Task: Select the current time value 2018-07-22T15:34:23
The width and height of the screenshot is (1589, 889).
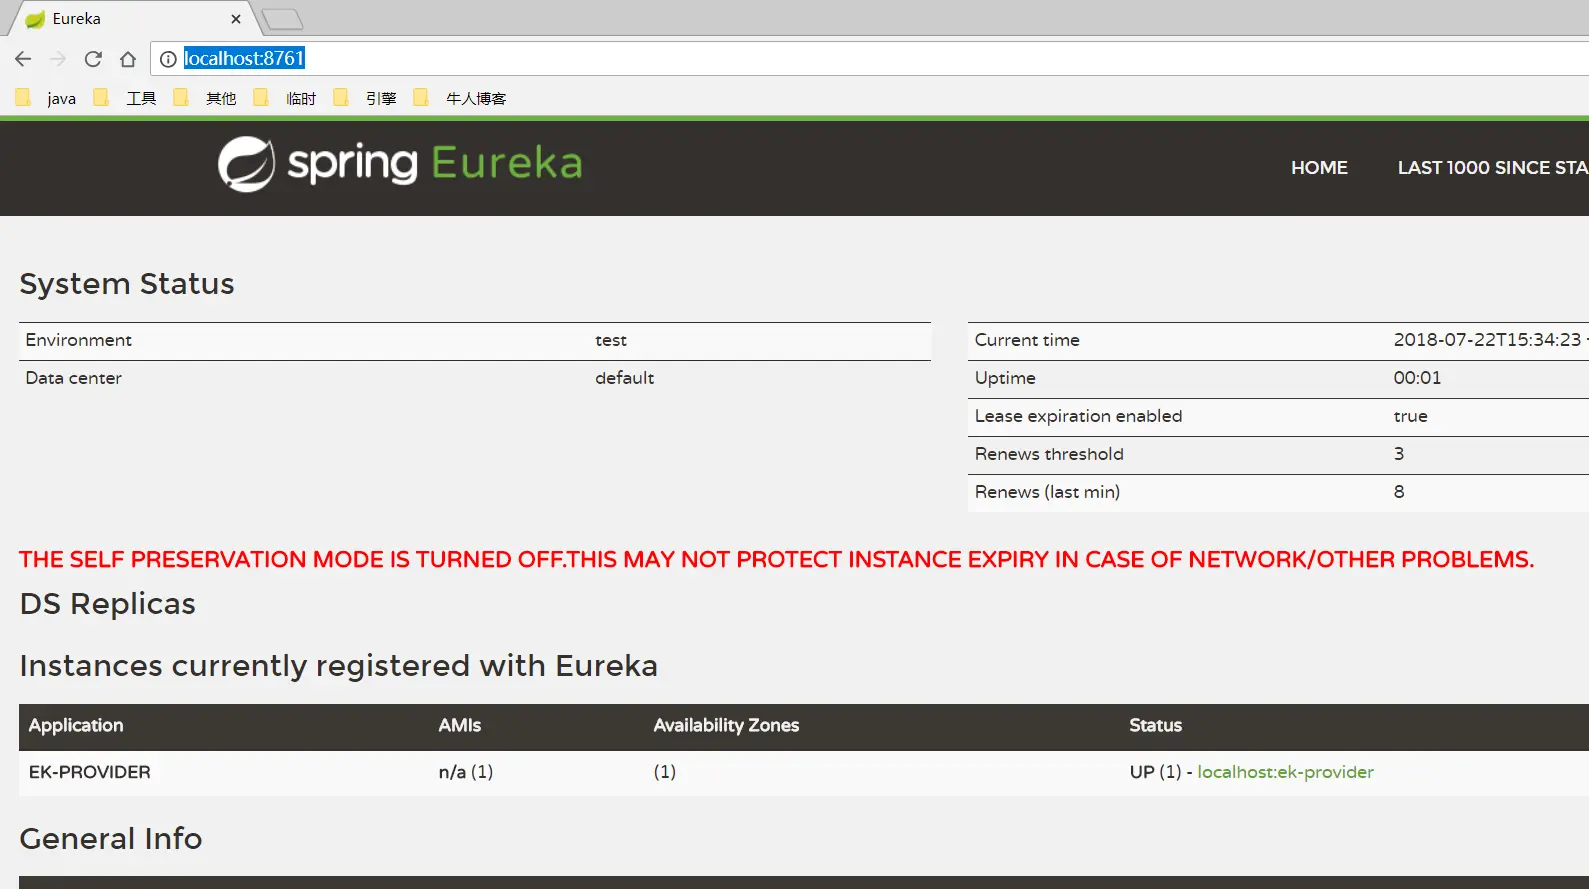Action: [1487, 340]
